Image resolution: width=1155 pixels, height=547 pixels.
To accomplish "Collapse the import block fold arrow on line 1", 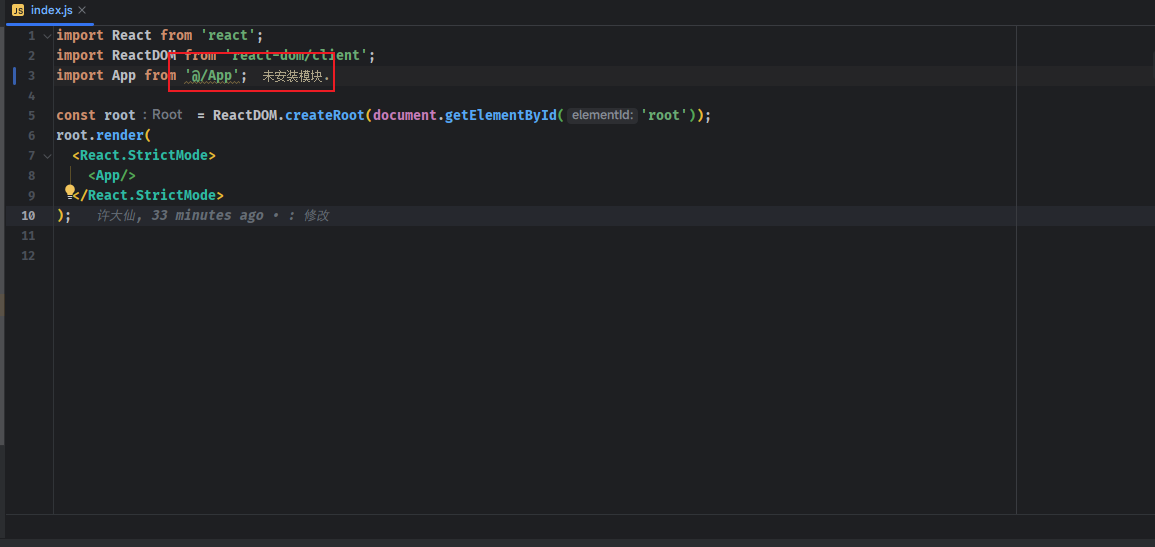I will click(46, 36).
